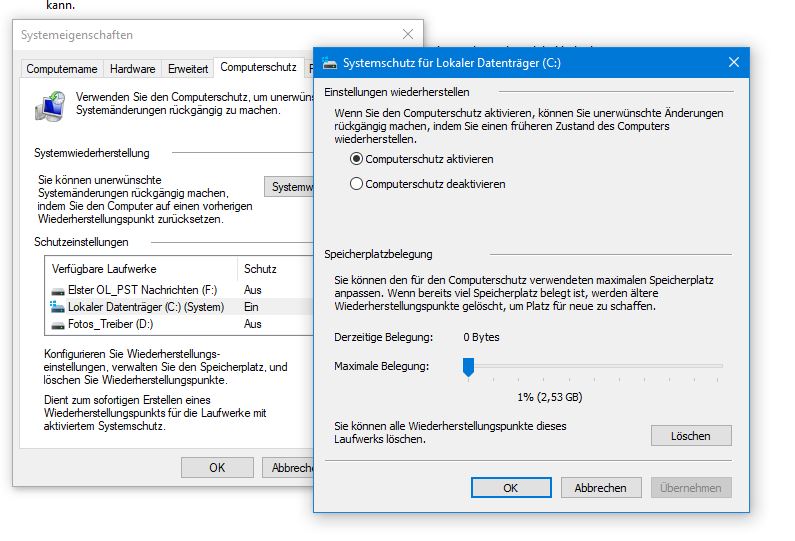Select Fotos_Treiber (D:) drive row
The width and height of the screenshot is (795, 541).
coord(178,324)
